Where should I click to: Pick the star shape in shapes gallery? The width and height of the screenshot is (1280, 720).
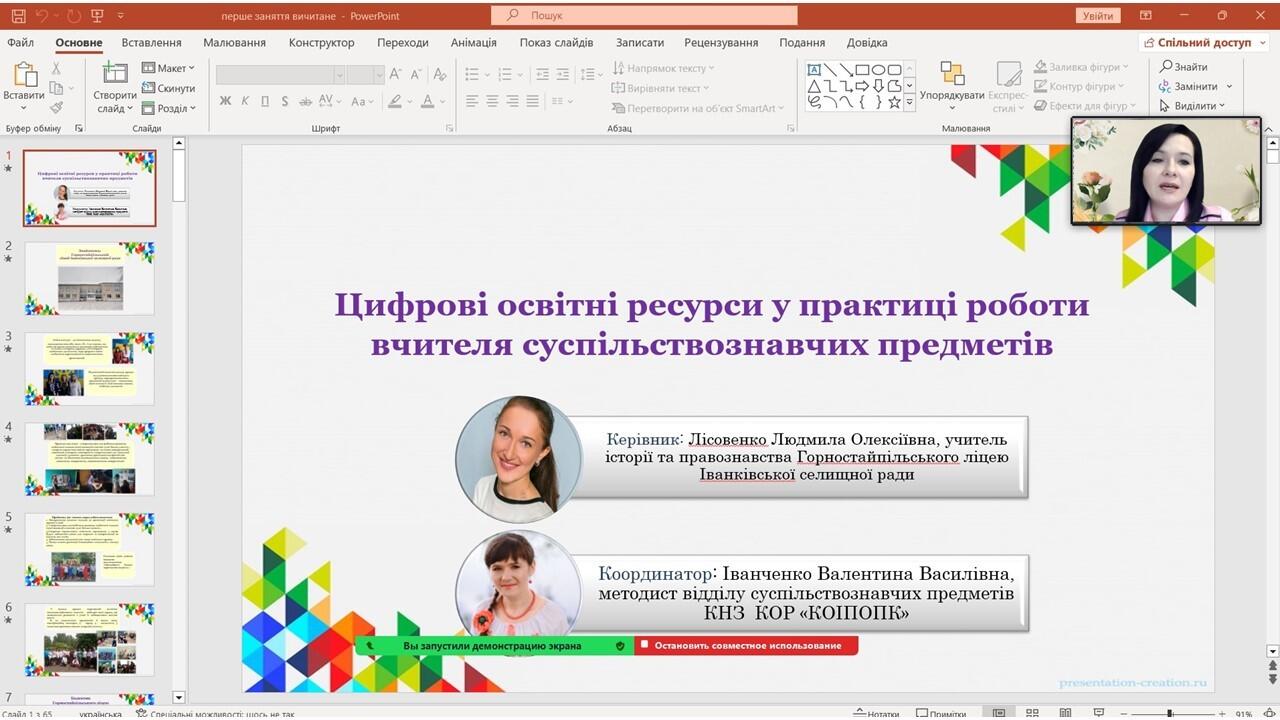[895, 102]
